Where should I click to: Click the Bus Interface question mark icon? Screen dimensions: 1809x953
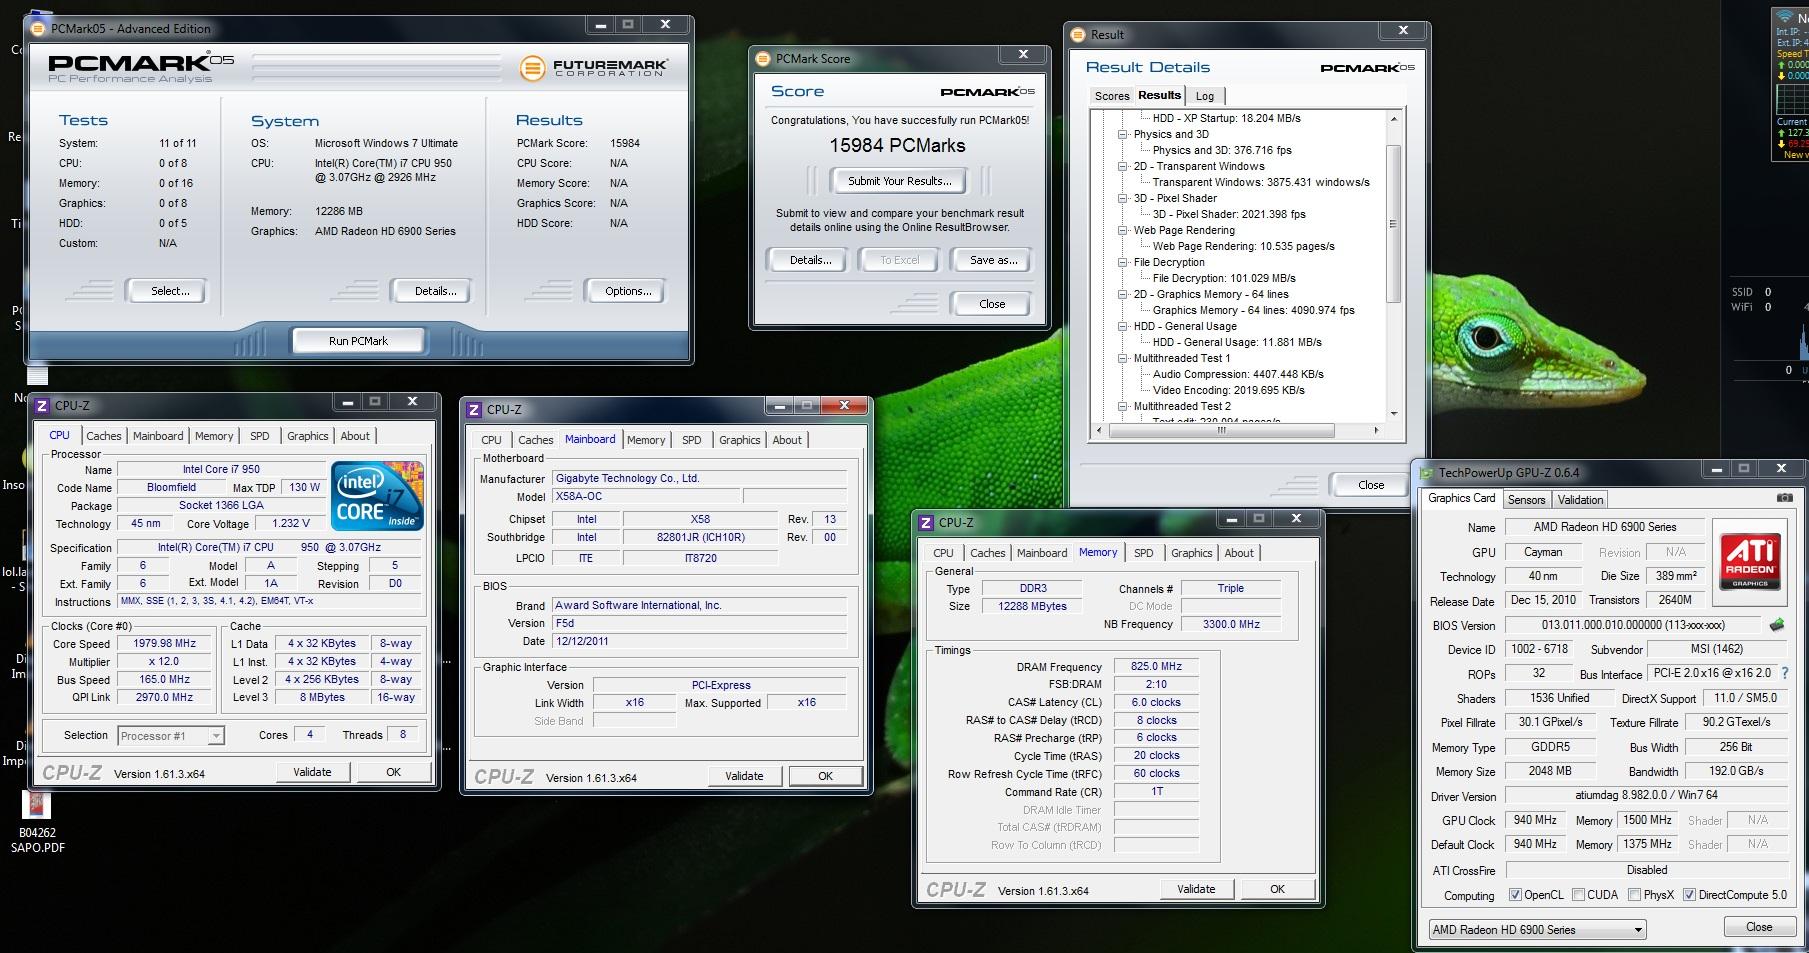1785,673
